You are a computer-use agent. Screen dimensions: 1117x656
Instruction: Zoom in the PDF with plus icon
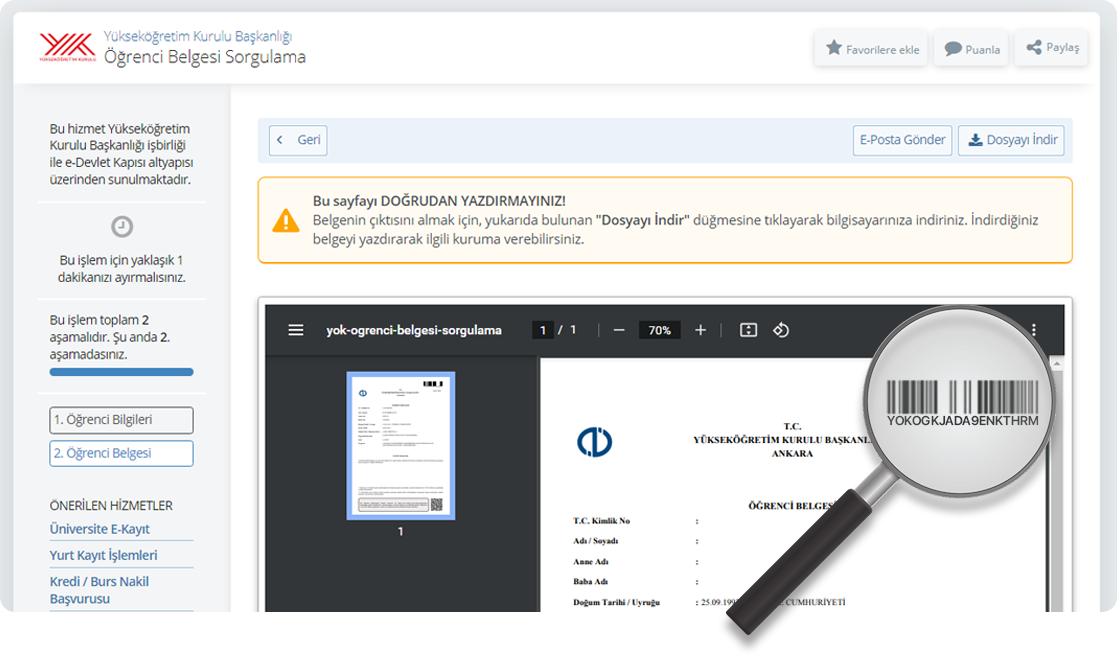700,330
